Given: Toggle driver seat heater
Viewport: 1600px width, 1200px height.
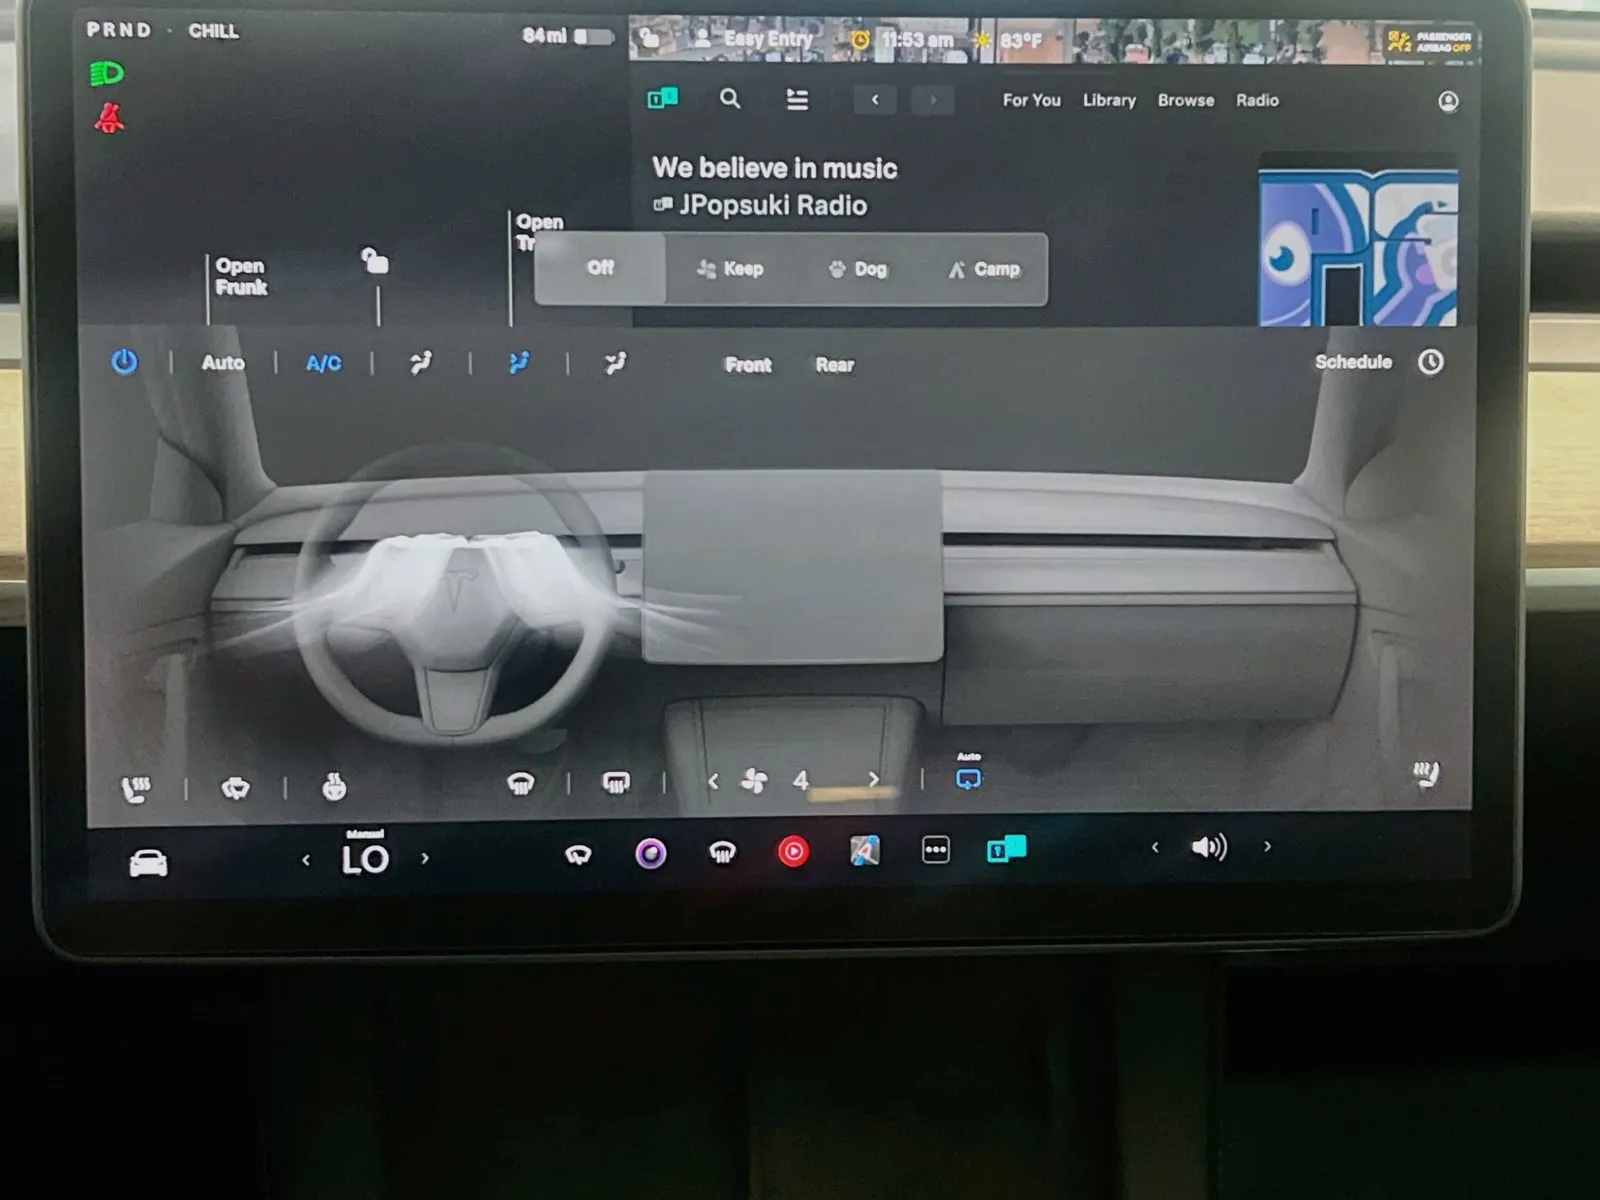Looking at the screenshot, I should coord(136,790).
